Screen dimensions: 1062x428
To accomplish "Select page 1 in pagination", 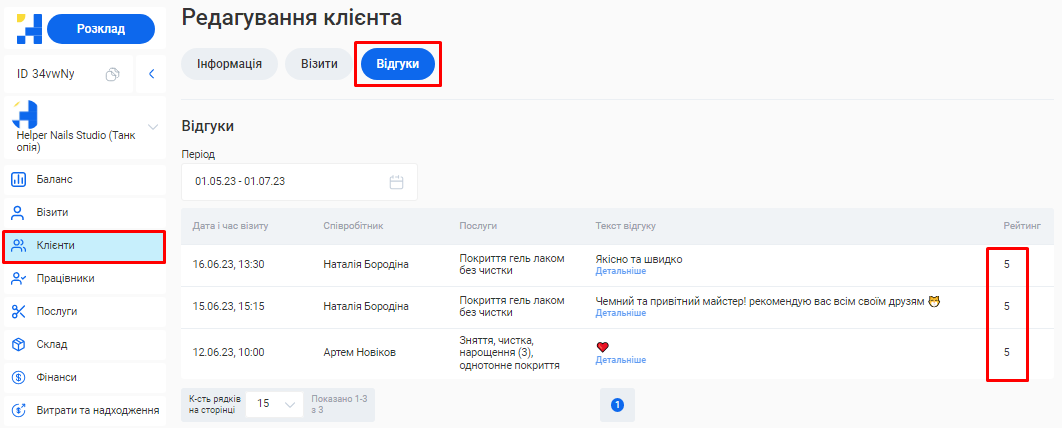I will point(617,405).
